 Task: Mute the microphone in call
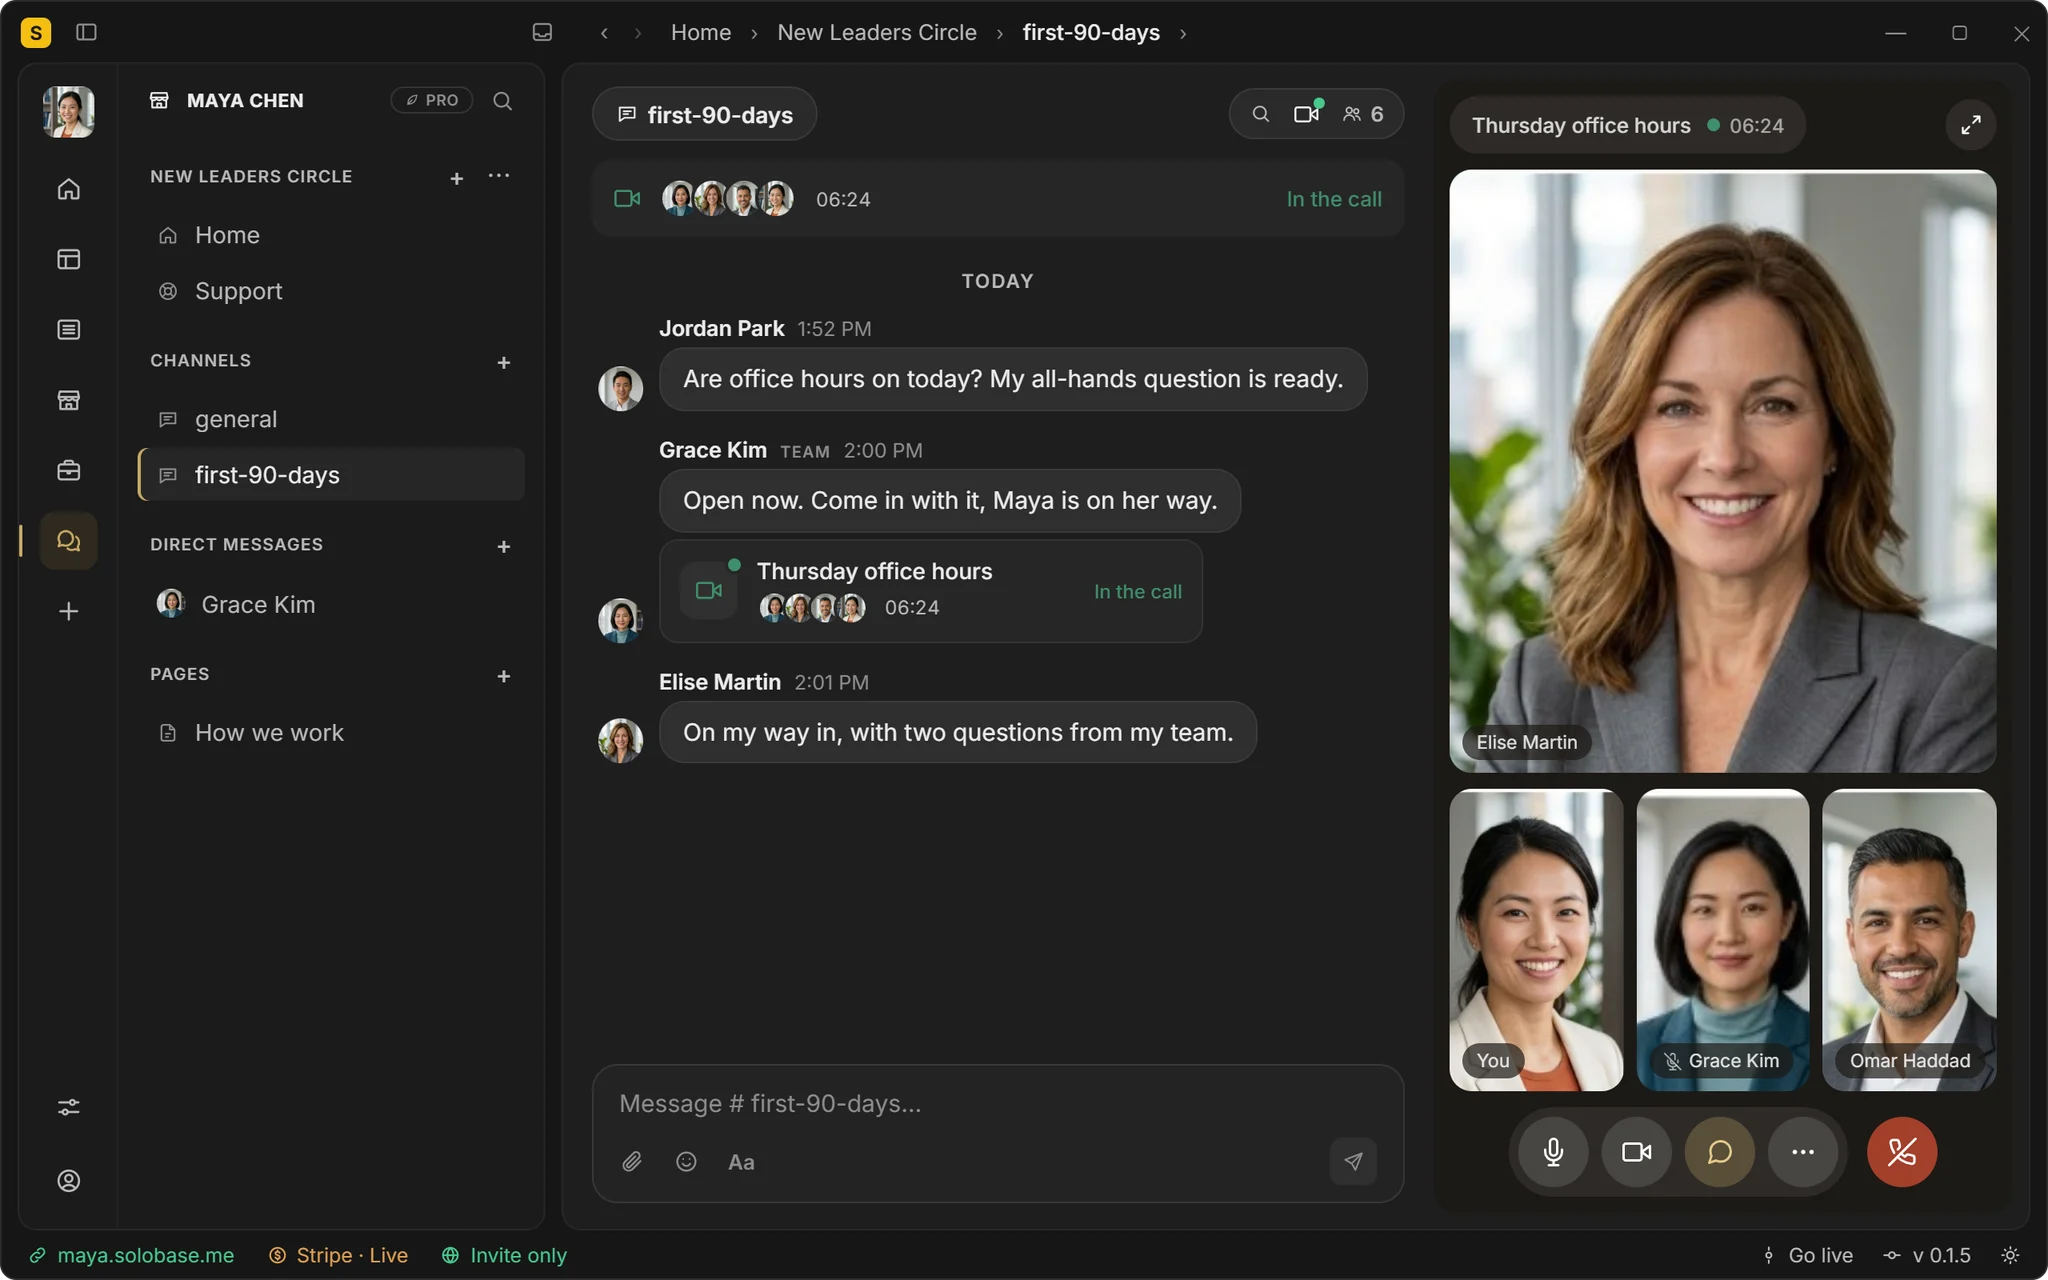coord(1553,1152)
